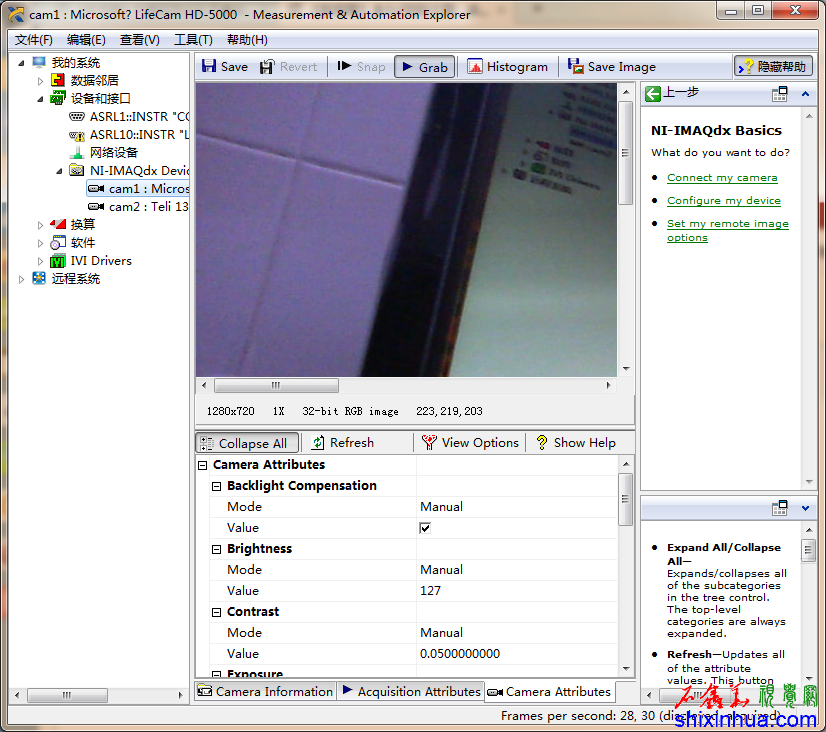This screenshot has height=732, width=826.
Task: Open Connect my camera link
Action: pyautogui.click(x=722, y=178)
